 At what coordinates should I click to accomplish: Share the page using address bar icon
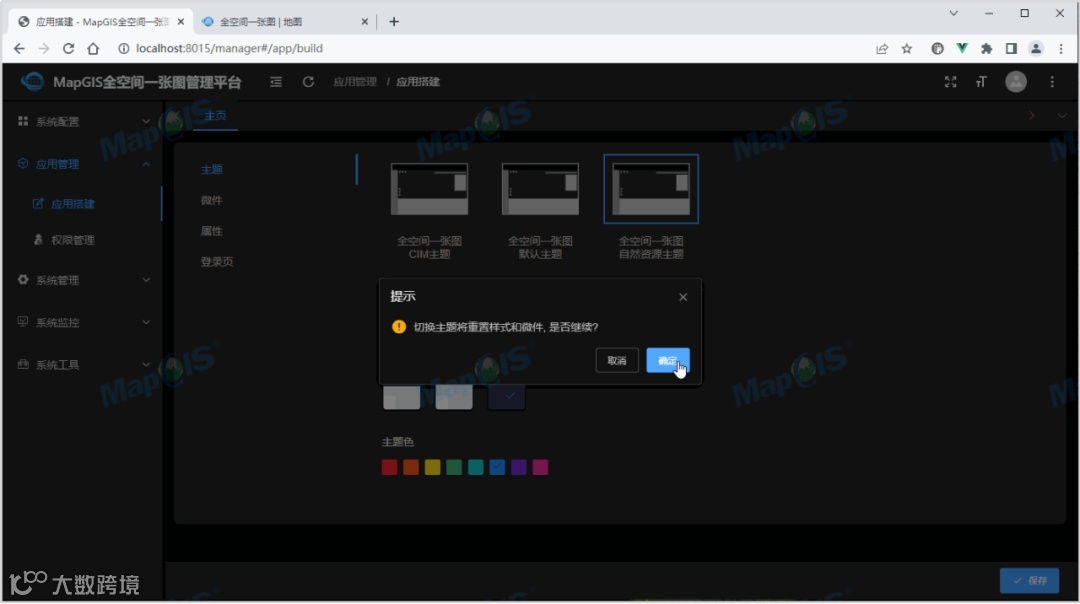882,48
